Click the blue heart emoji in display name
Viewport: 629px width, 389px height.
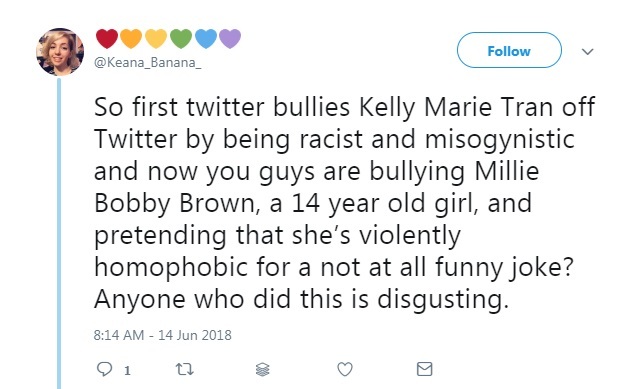206,38
